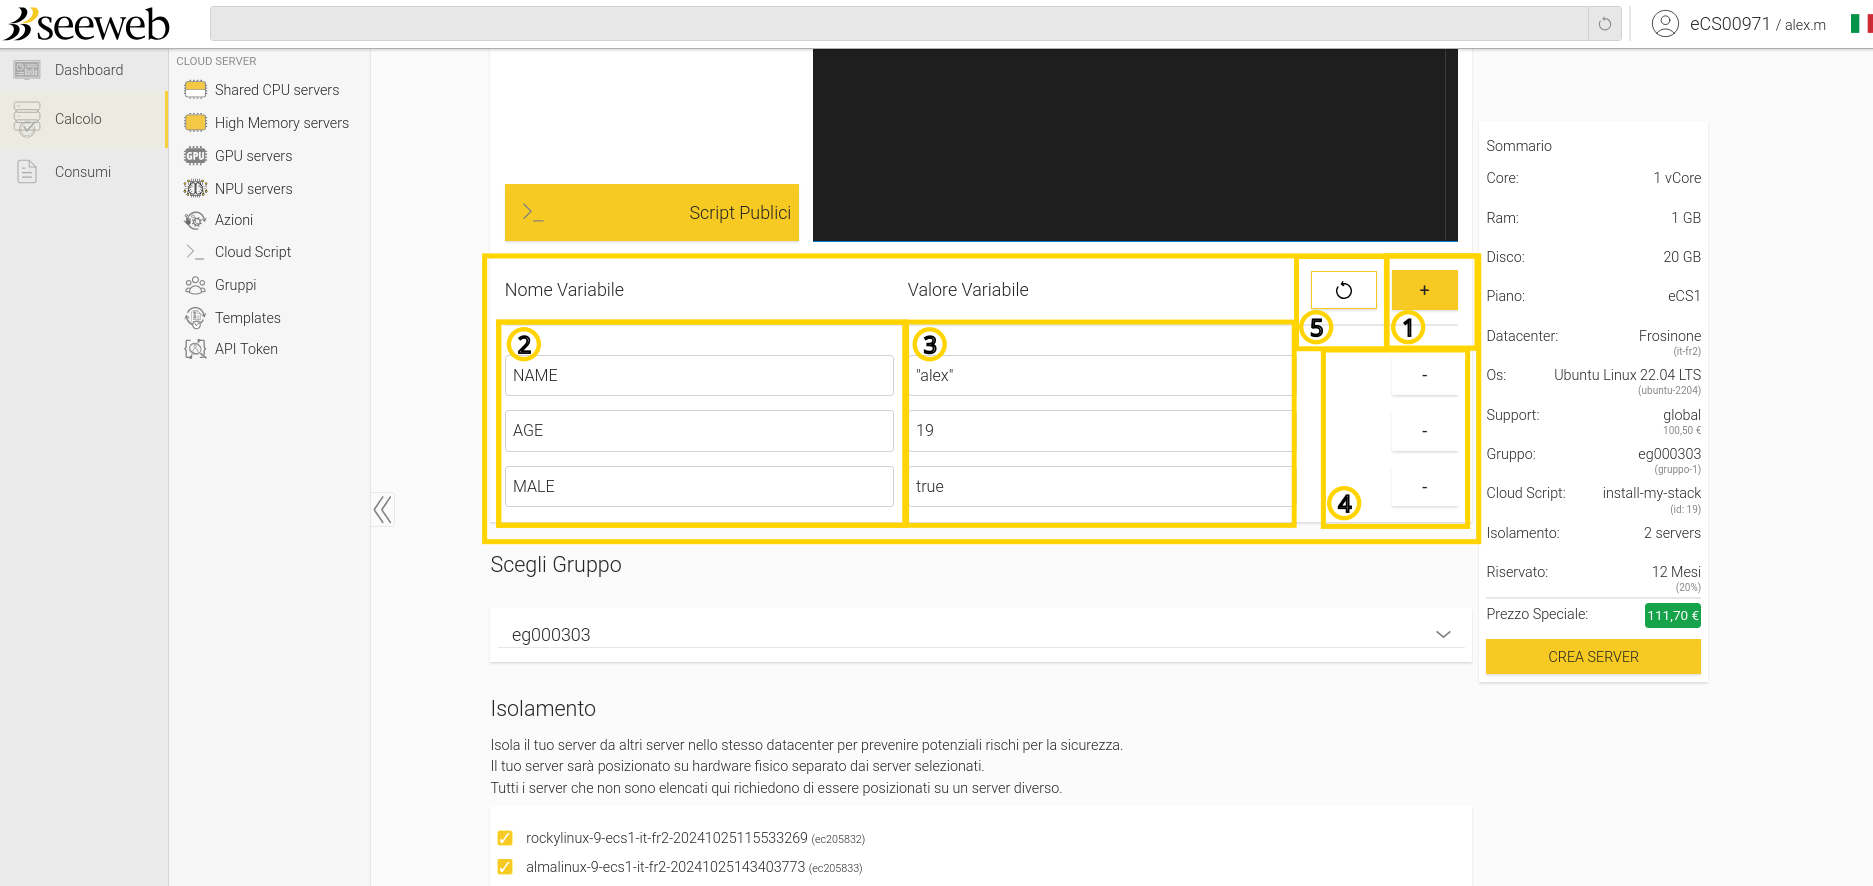
Task: Open Azioni section
Action: coord(234,220)
